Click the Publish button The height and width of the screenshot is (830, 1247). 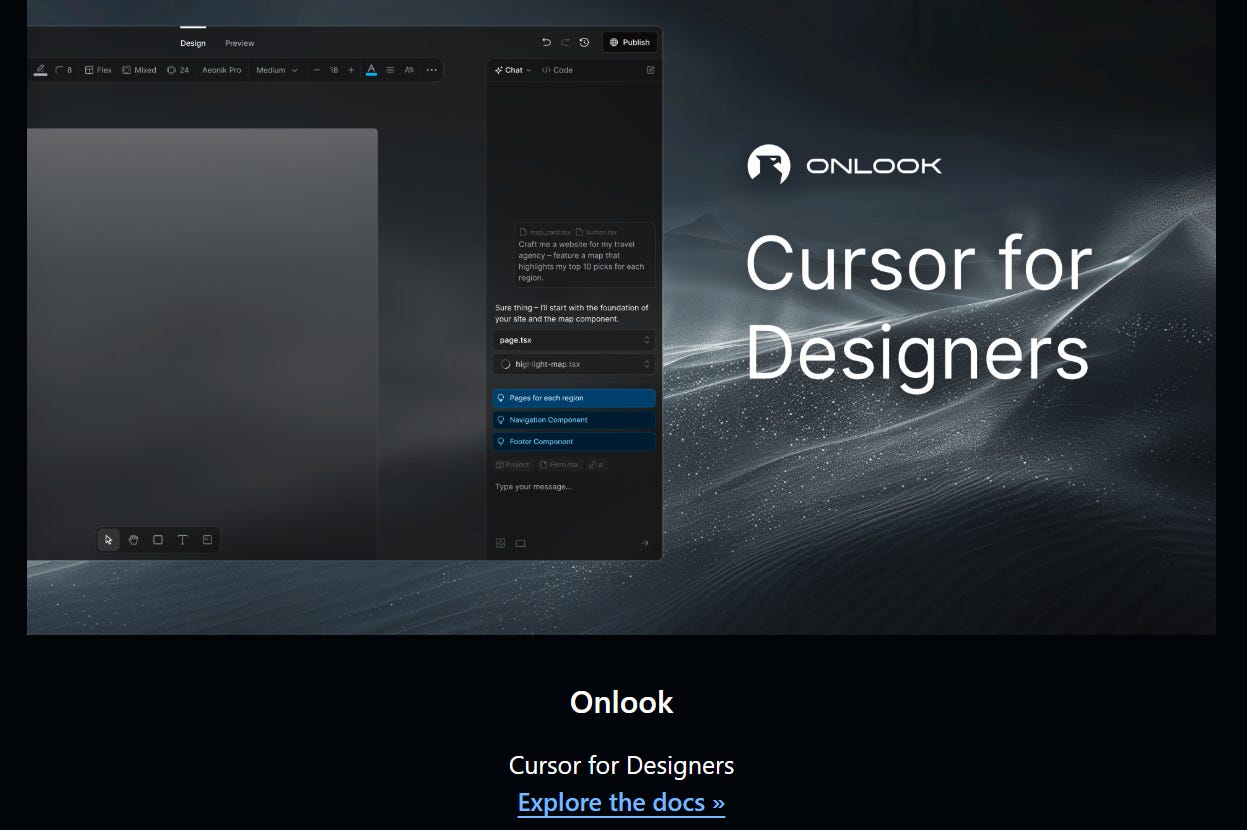coord(630,42)
